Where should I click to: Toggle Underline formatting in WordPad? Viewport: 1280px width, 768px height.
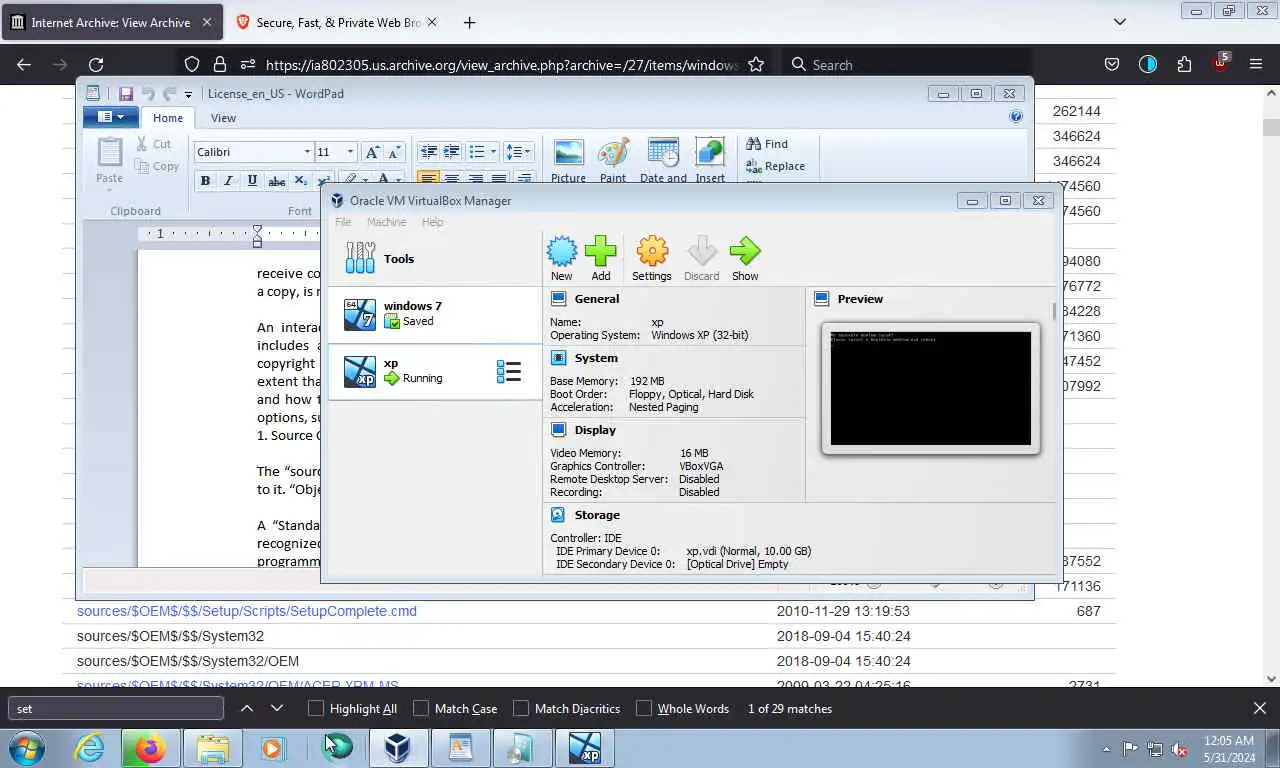[252, 181]
